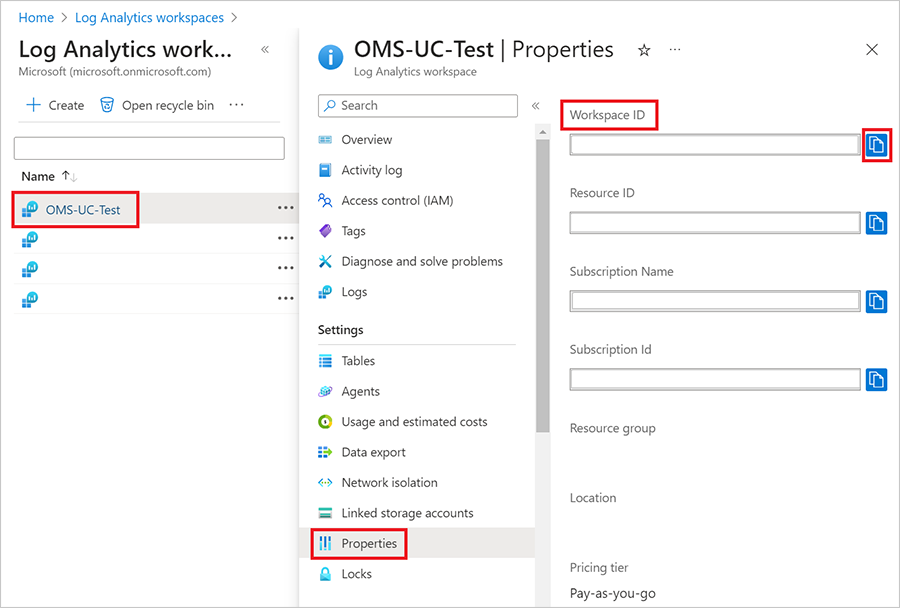Collapse the Log Analytics workspaces list pane
This screenshot has height=608, width=900.
click(265, 49)
